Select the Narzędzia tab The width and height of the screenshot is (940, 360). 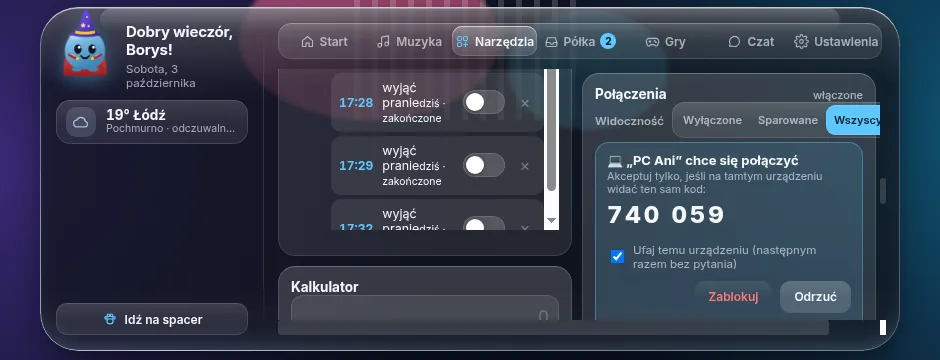pos(495,41)
